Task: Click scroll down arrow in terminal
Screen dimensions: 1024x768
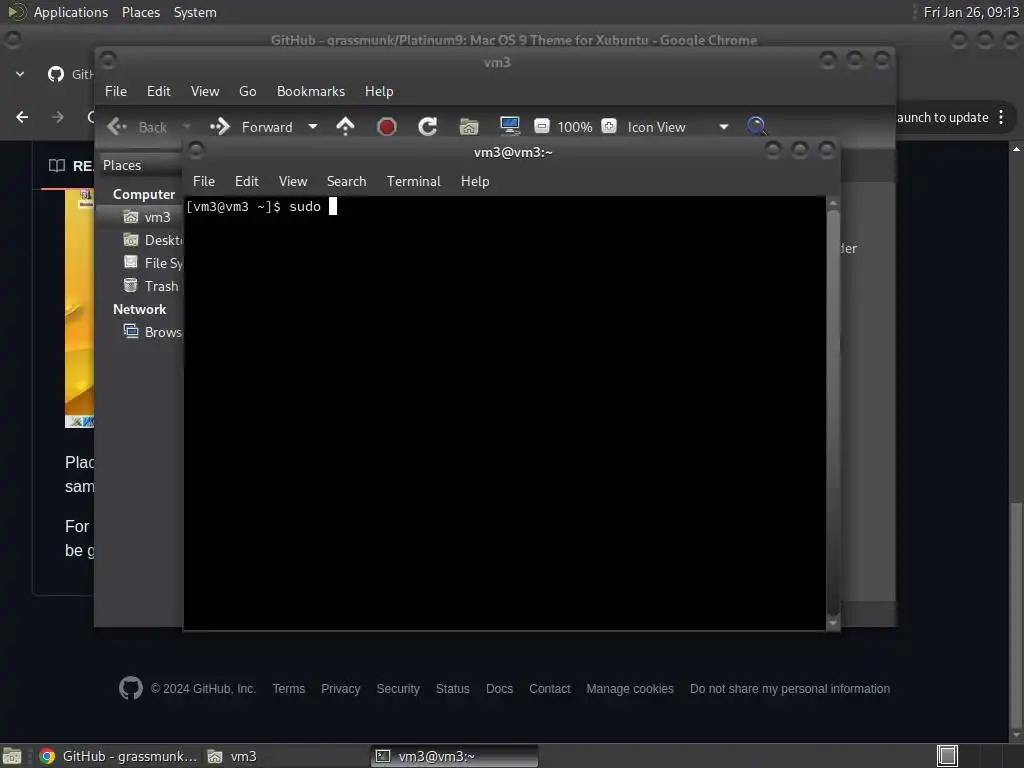Action: [x=833, y=624]
